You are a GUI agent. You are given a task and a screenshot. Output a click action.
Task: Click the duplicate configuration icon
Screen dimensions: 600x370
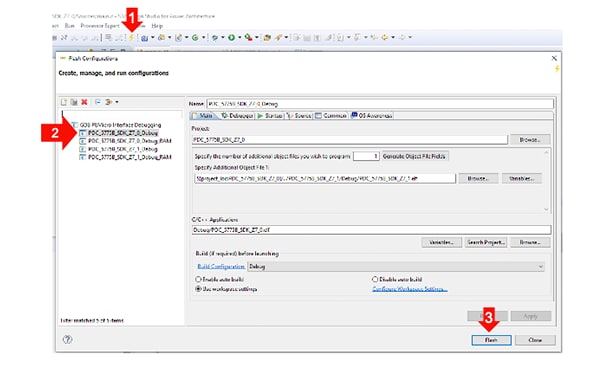coord(74,102)
